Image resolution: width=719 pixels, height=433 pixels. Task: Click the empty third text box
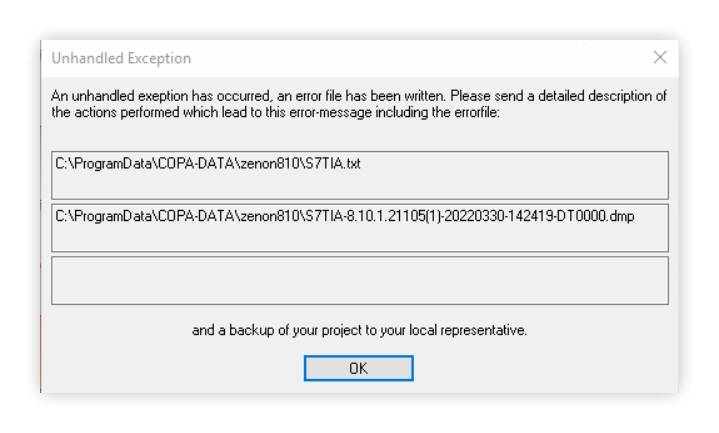coord(360,280)
